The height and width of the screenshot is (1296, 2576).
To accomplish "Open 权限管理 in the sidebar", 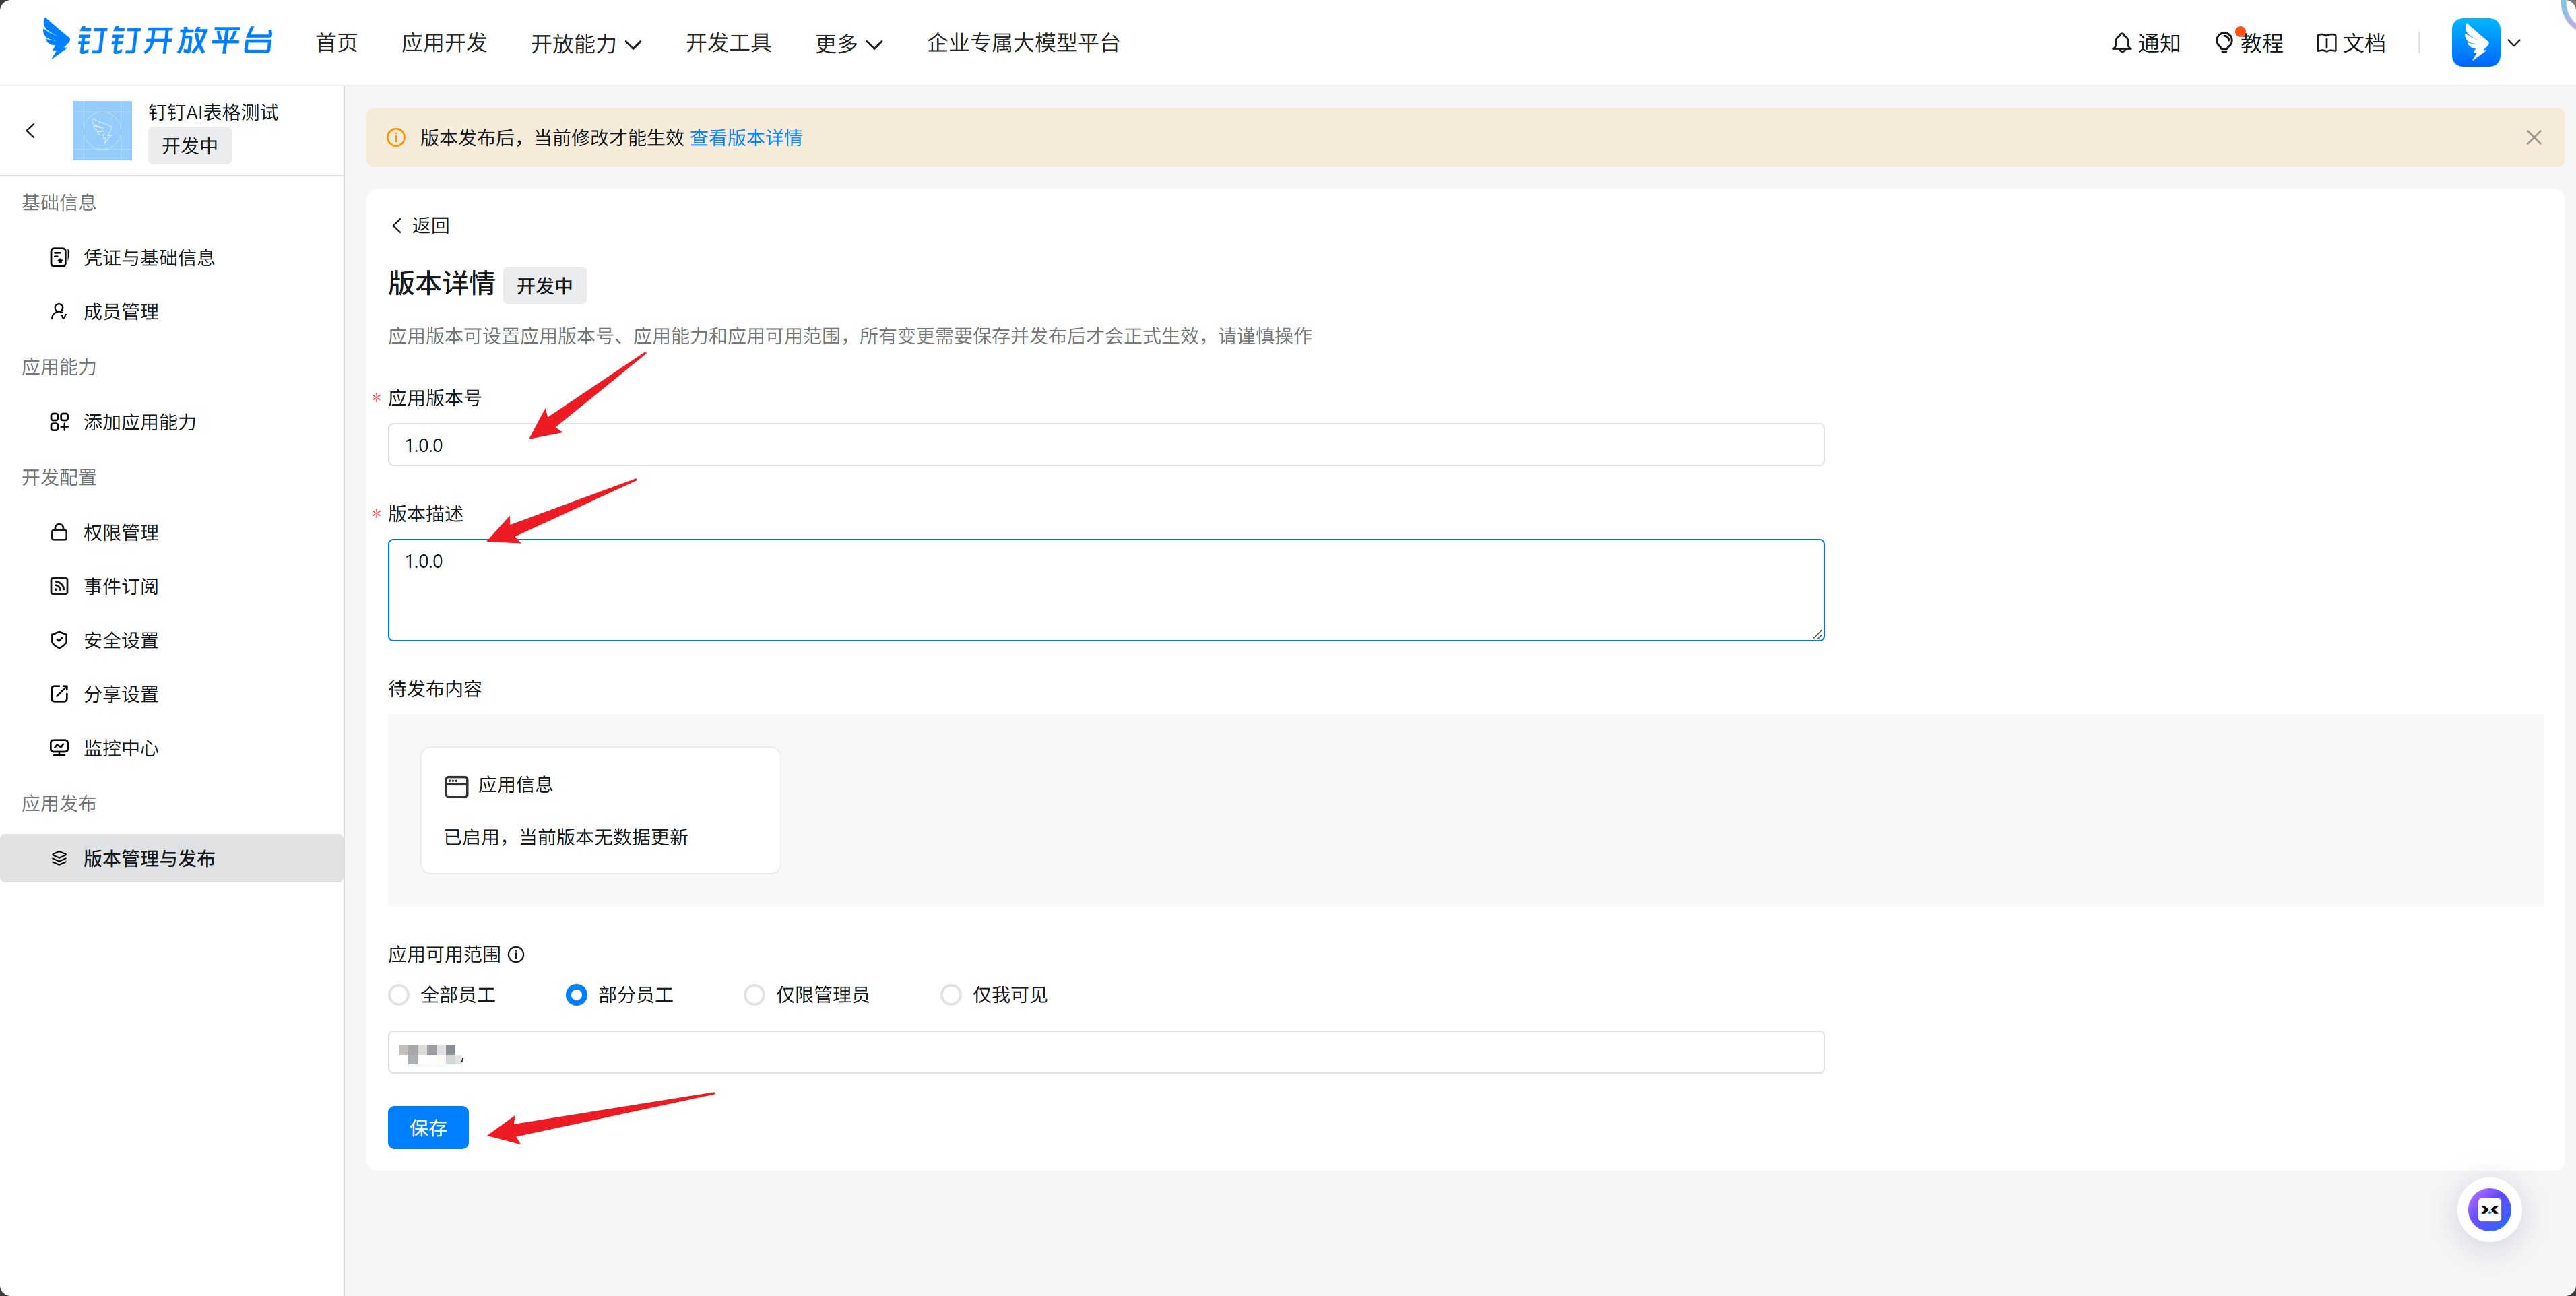I will [121, 532].
